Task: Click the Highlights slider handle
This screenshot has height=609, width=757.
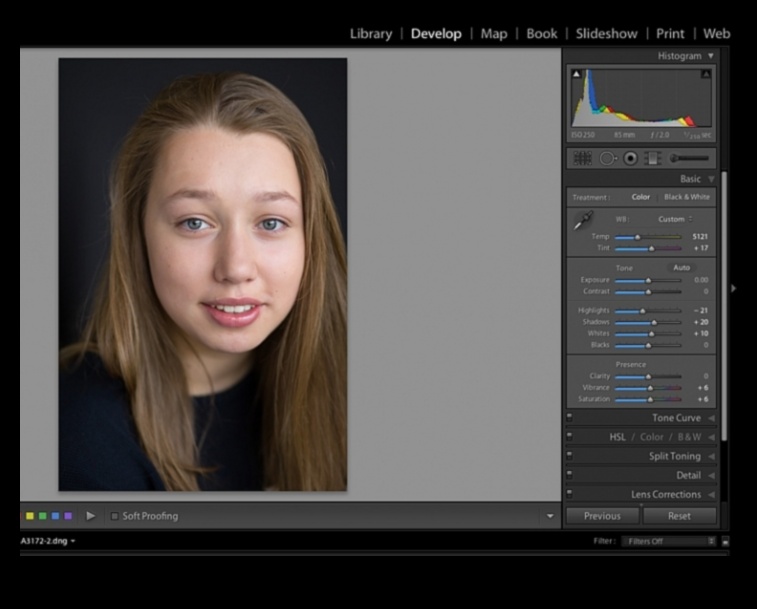Action: pos(643,311)
